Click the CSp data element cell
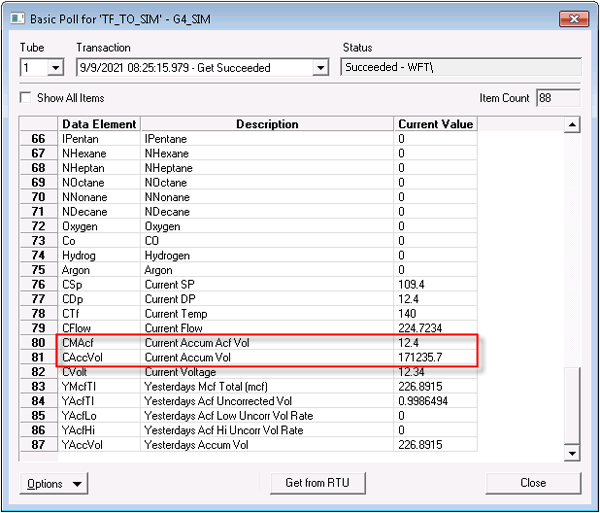 99,284
